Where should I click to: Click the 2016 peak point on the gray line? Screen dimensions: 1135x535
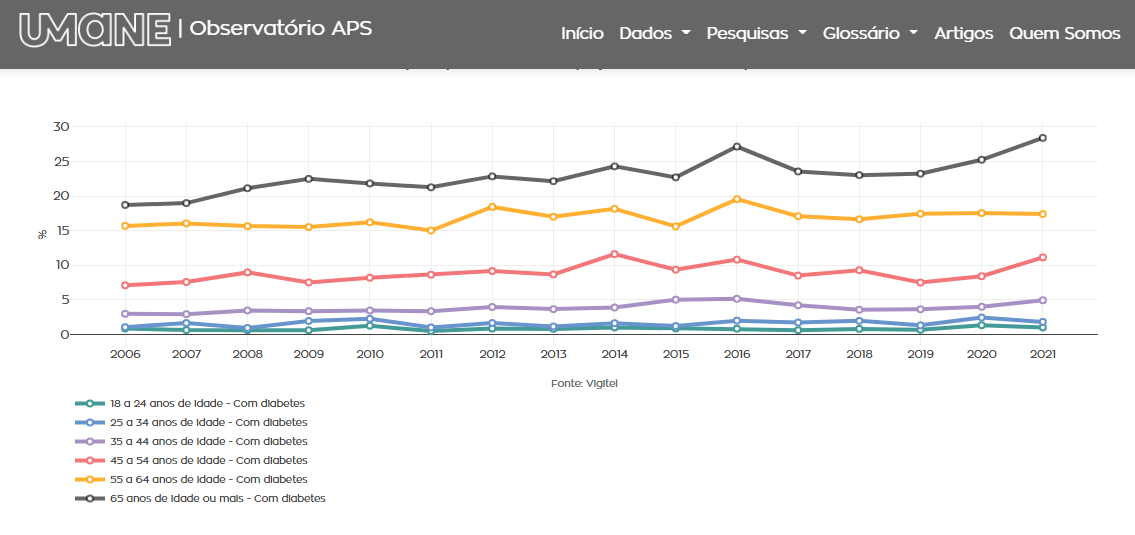pos(736,146)
